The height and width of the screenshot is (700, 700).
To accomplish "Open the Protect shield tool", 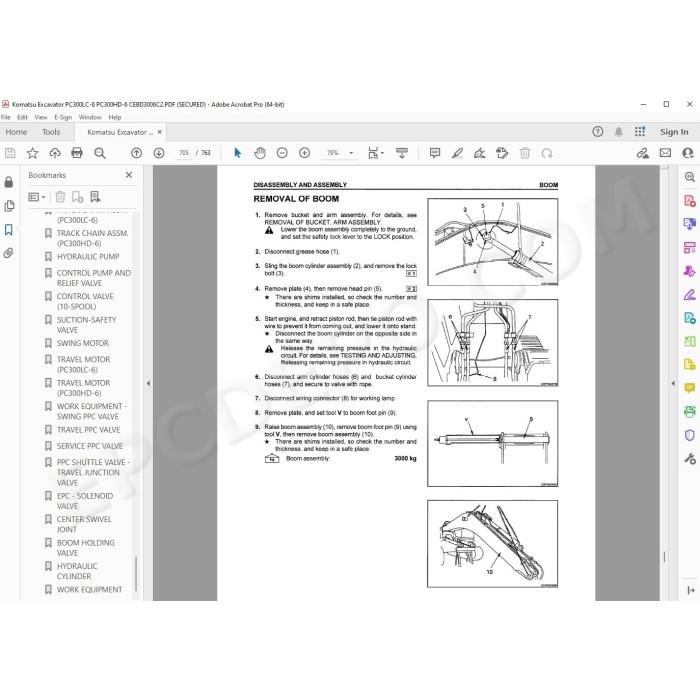I will [x=690, y=435].
